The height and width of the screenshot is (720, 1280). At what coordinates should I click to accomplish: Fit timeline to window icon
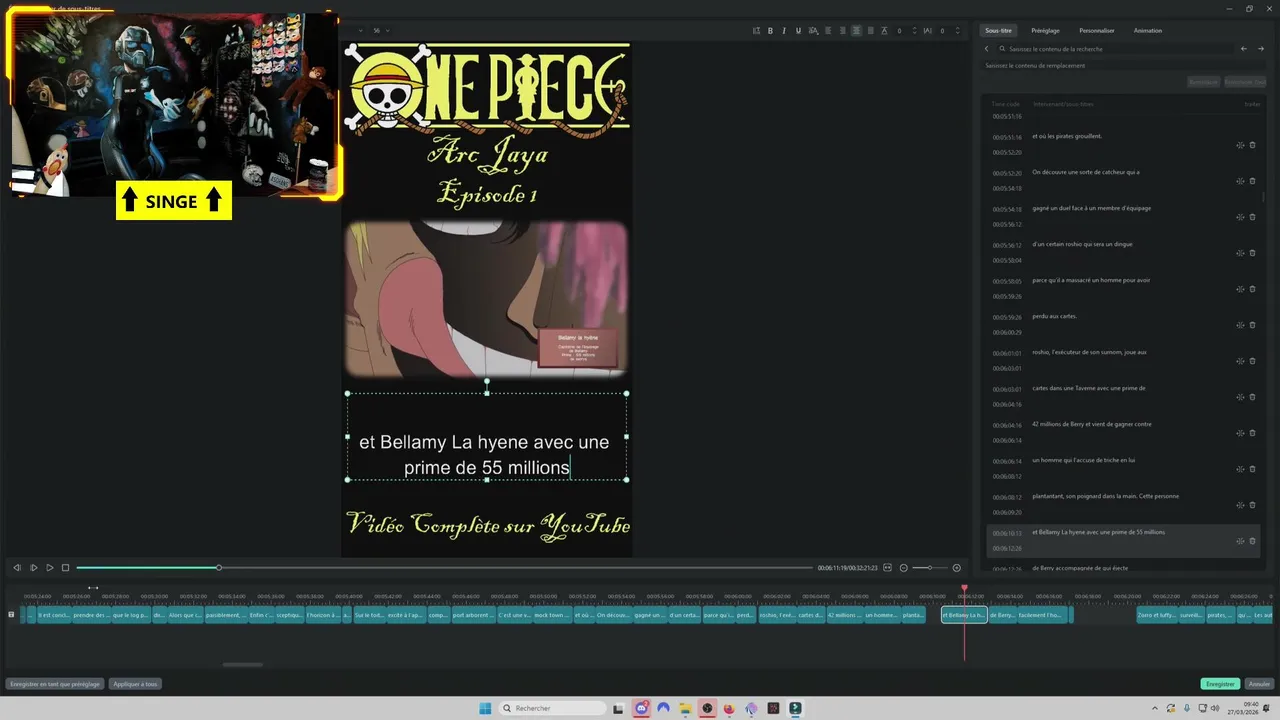point(888,568)
